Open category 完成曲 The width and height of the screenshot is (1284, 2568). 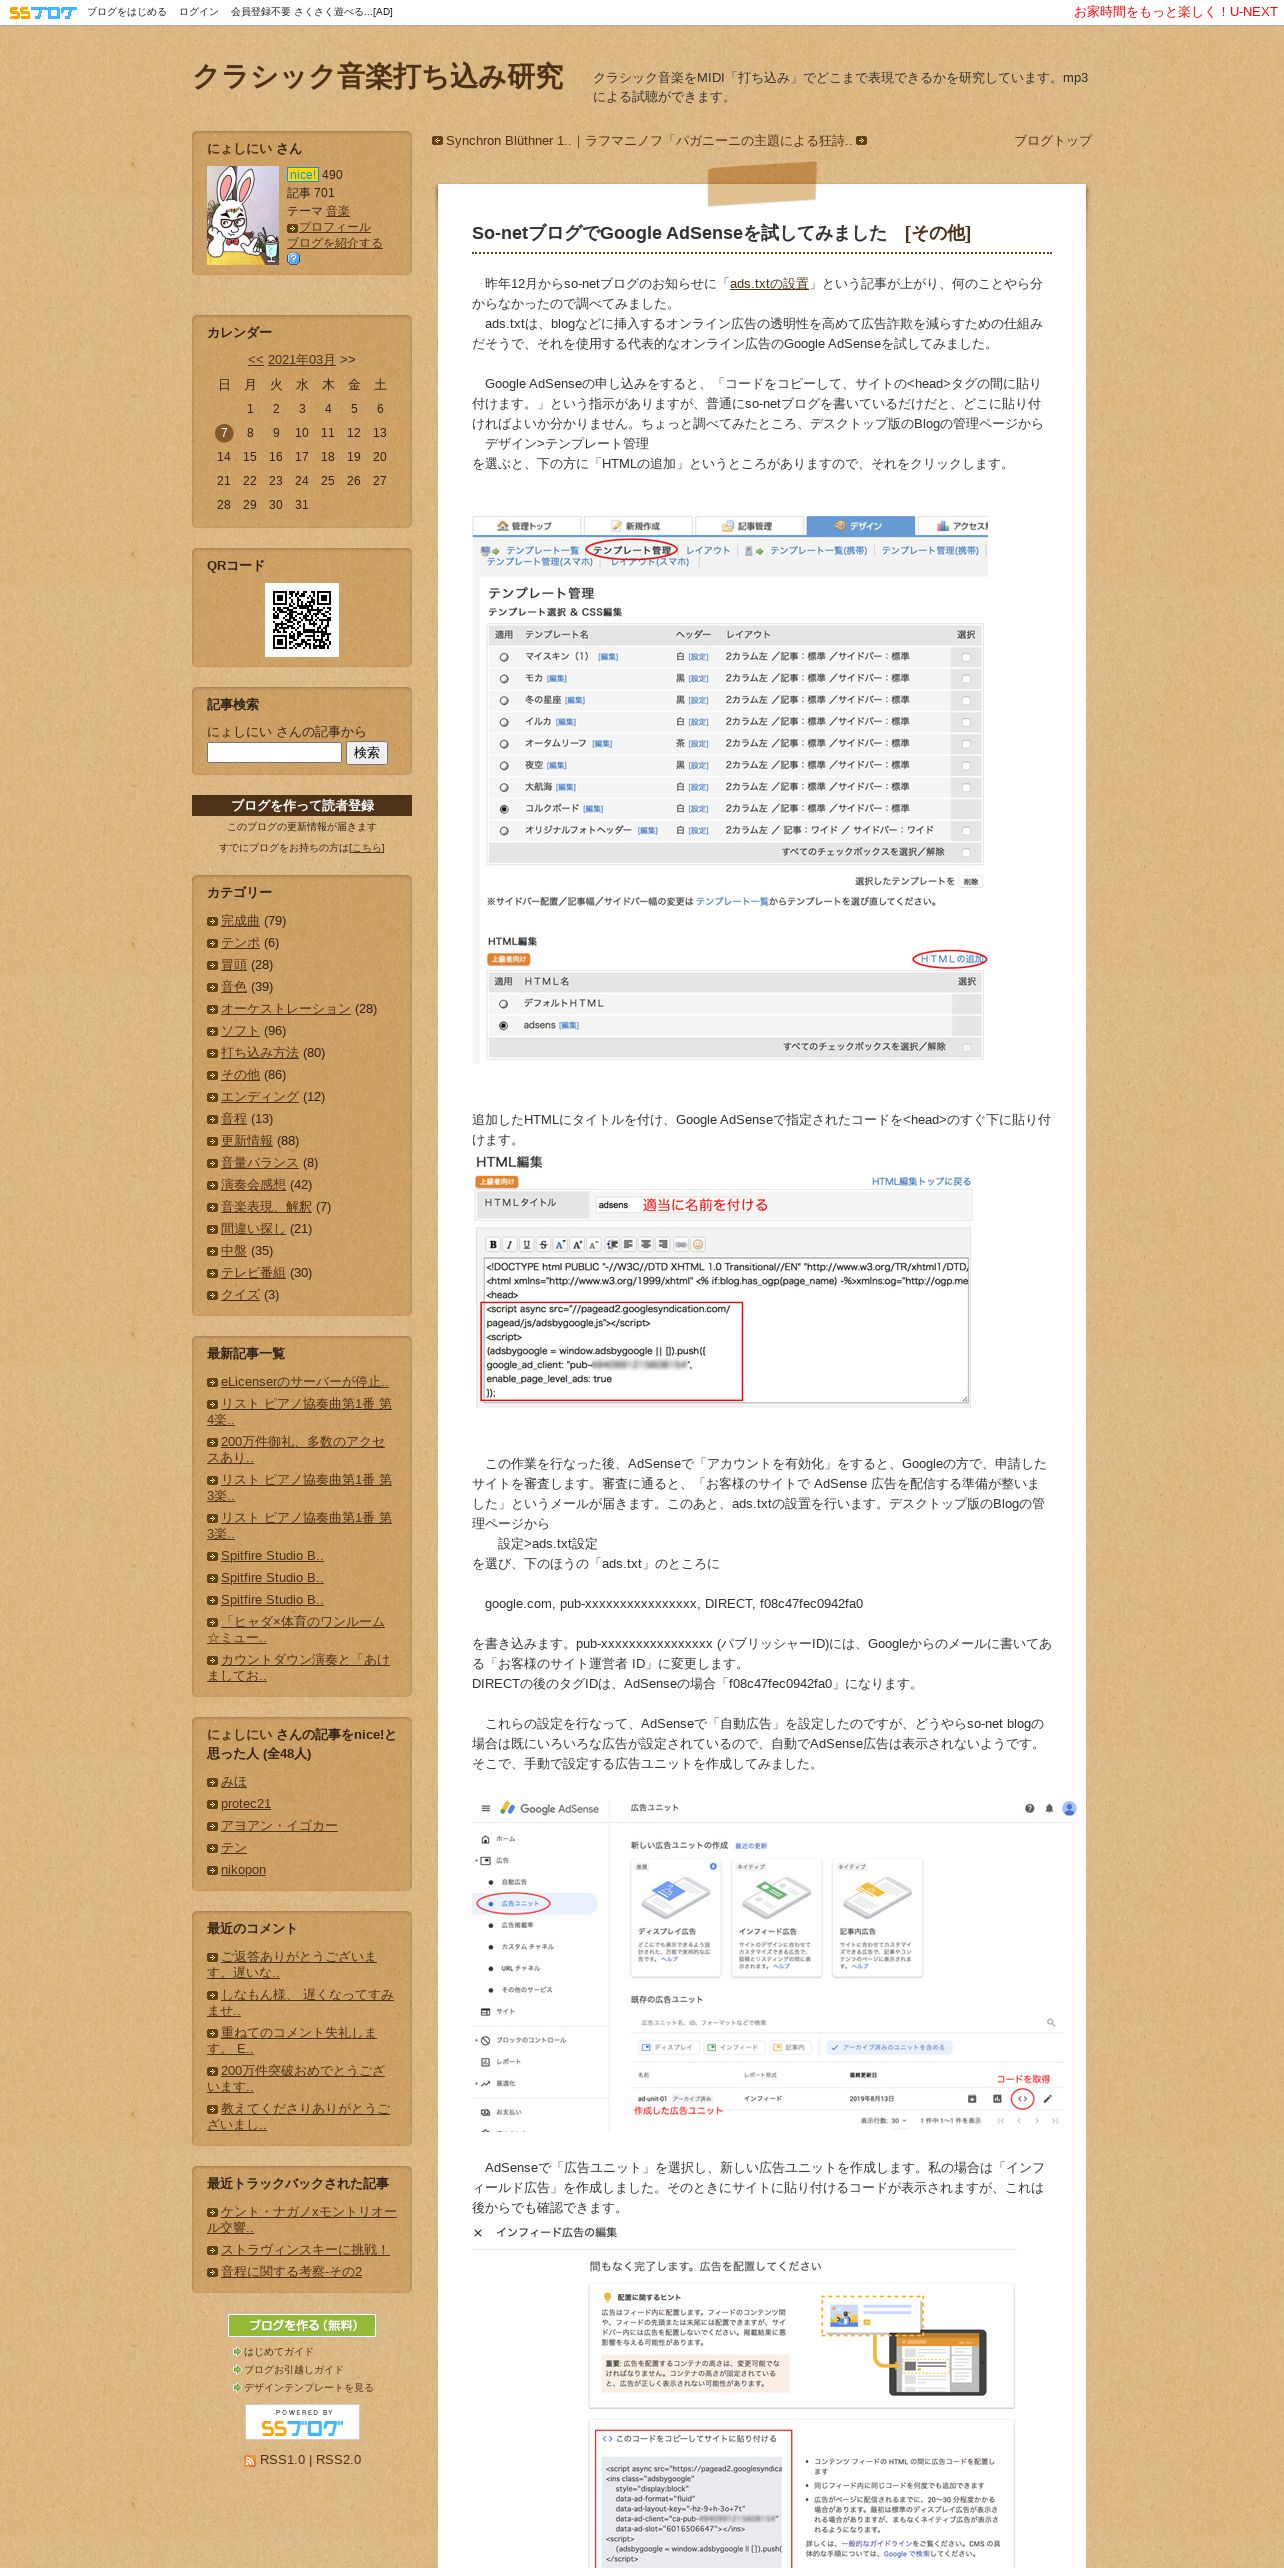pyautogui.click(x=240, y=921)
